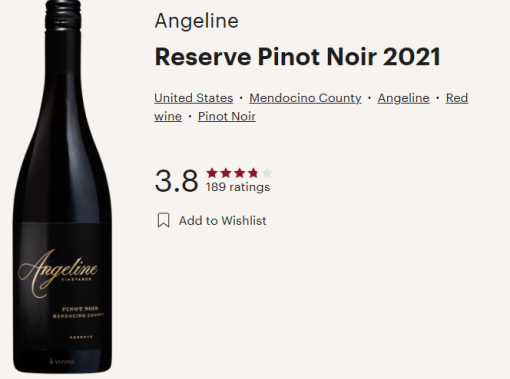510x379 pixels.
Task: Click the 3.8 average rating score
Action: pos(176,181)
